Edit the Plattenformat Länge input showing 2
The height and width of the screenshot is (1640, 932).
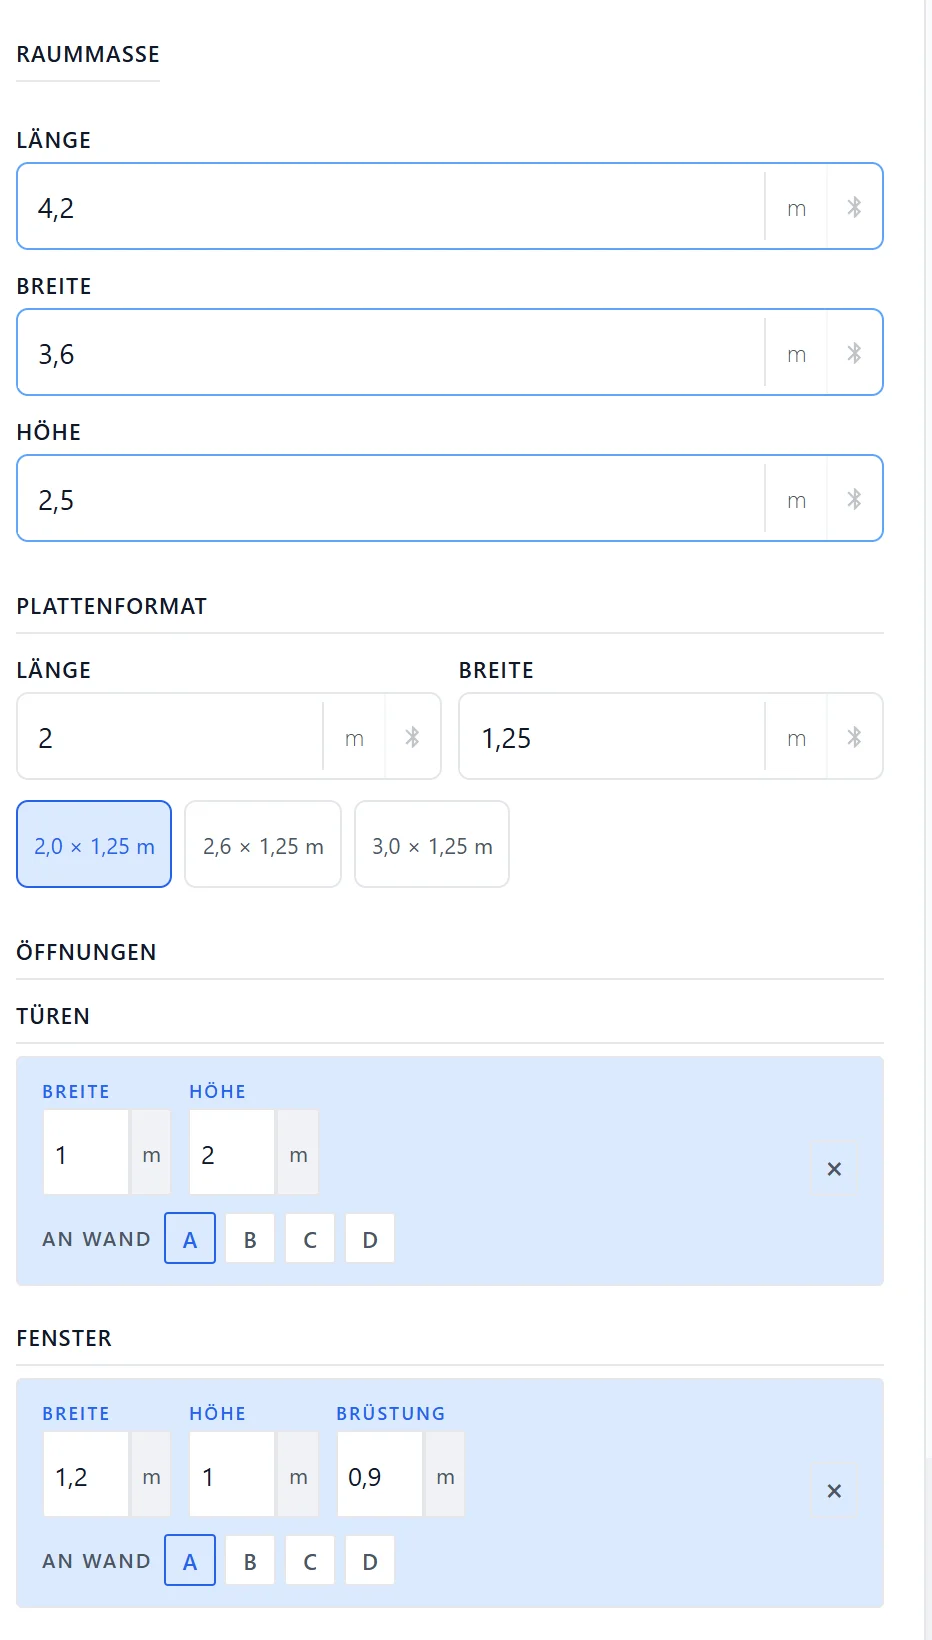(x=170, y=737)
